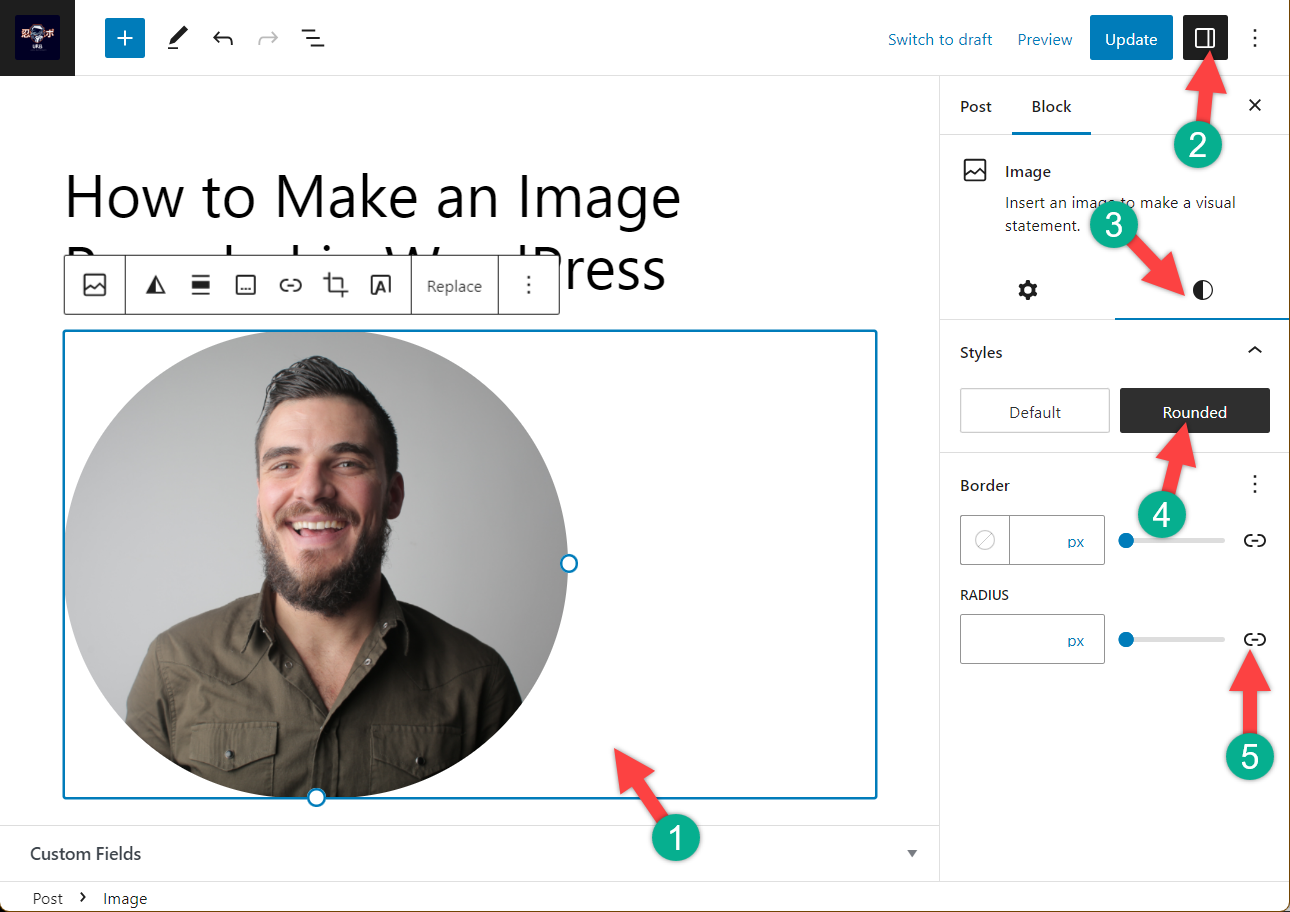Click the crop image icon
This screenshot has width=1290, height=912.
[x=335, y=286]
